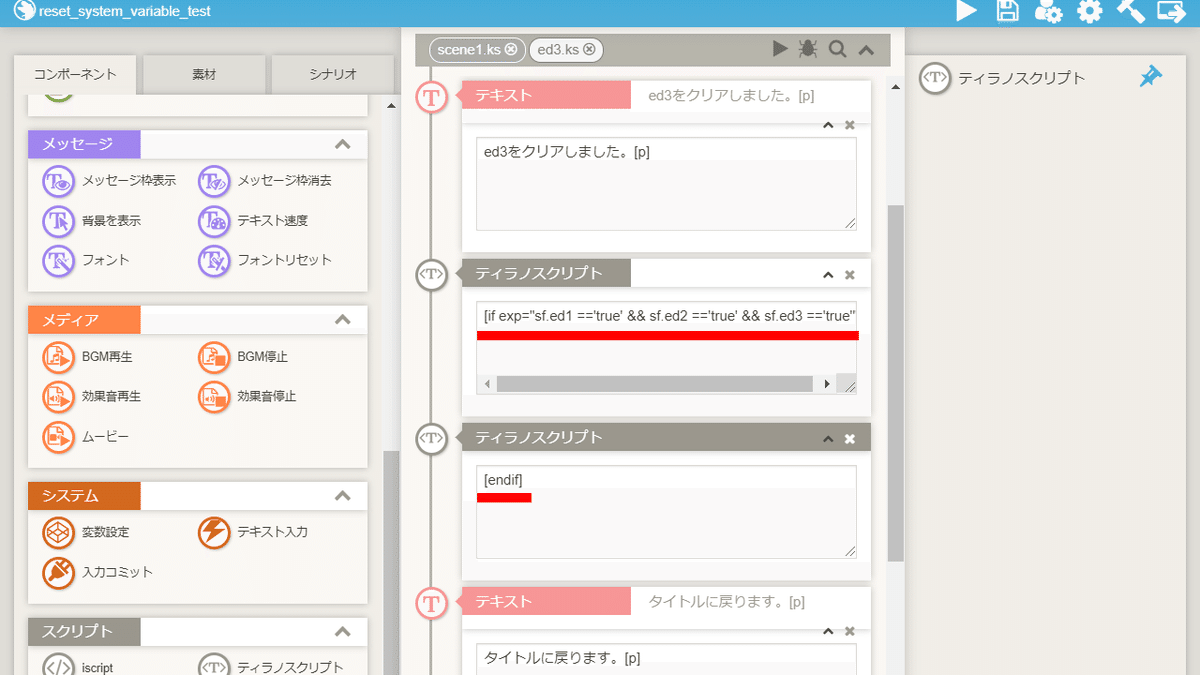The width and height of the screenshot is (1200, 675).
Task: Delete the タイトルに戻ります text block
Action: tap(850, 631)
